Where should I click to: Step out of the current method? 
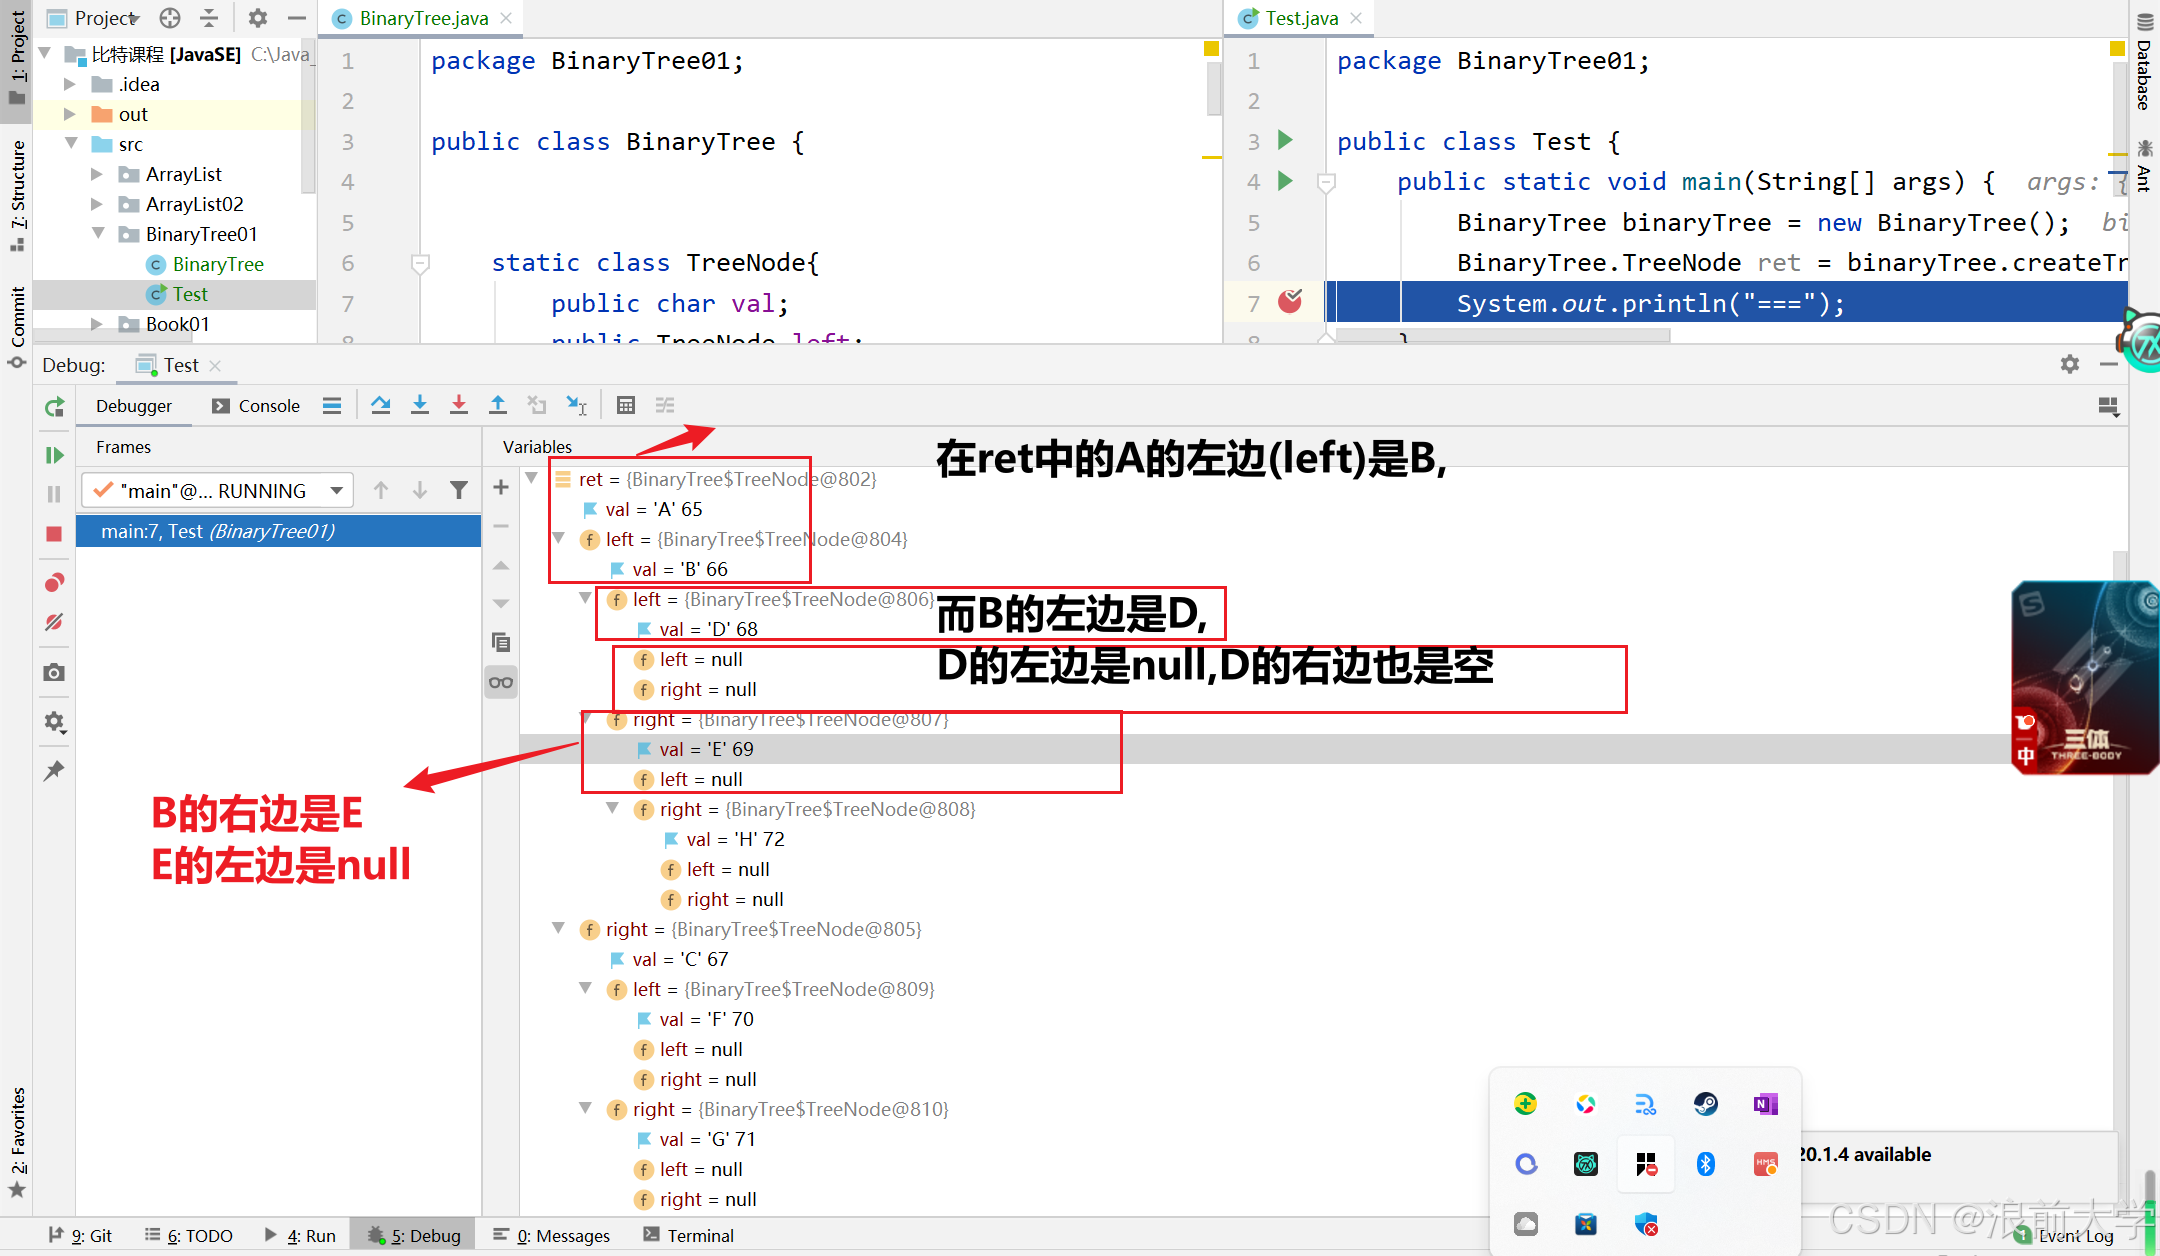(498, 405)
